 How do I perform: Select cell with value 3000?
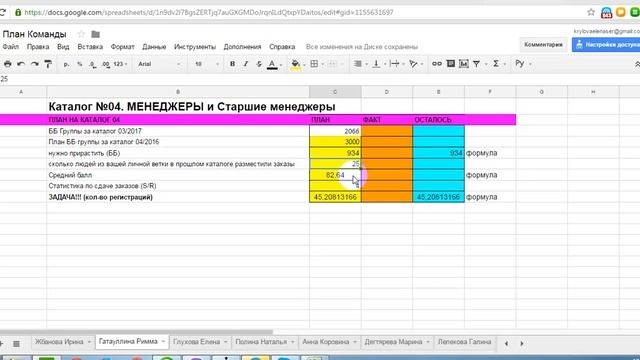coord(335,142)
